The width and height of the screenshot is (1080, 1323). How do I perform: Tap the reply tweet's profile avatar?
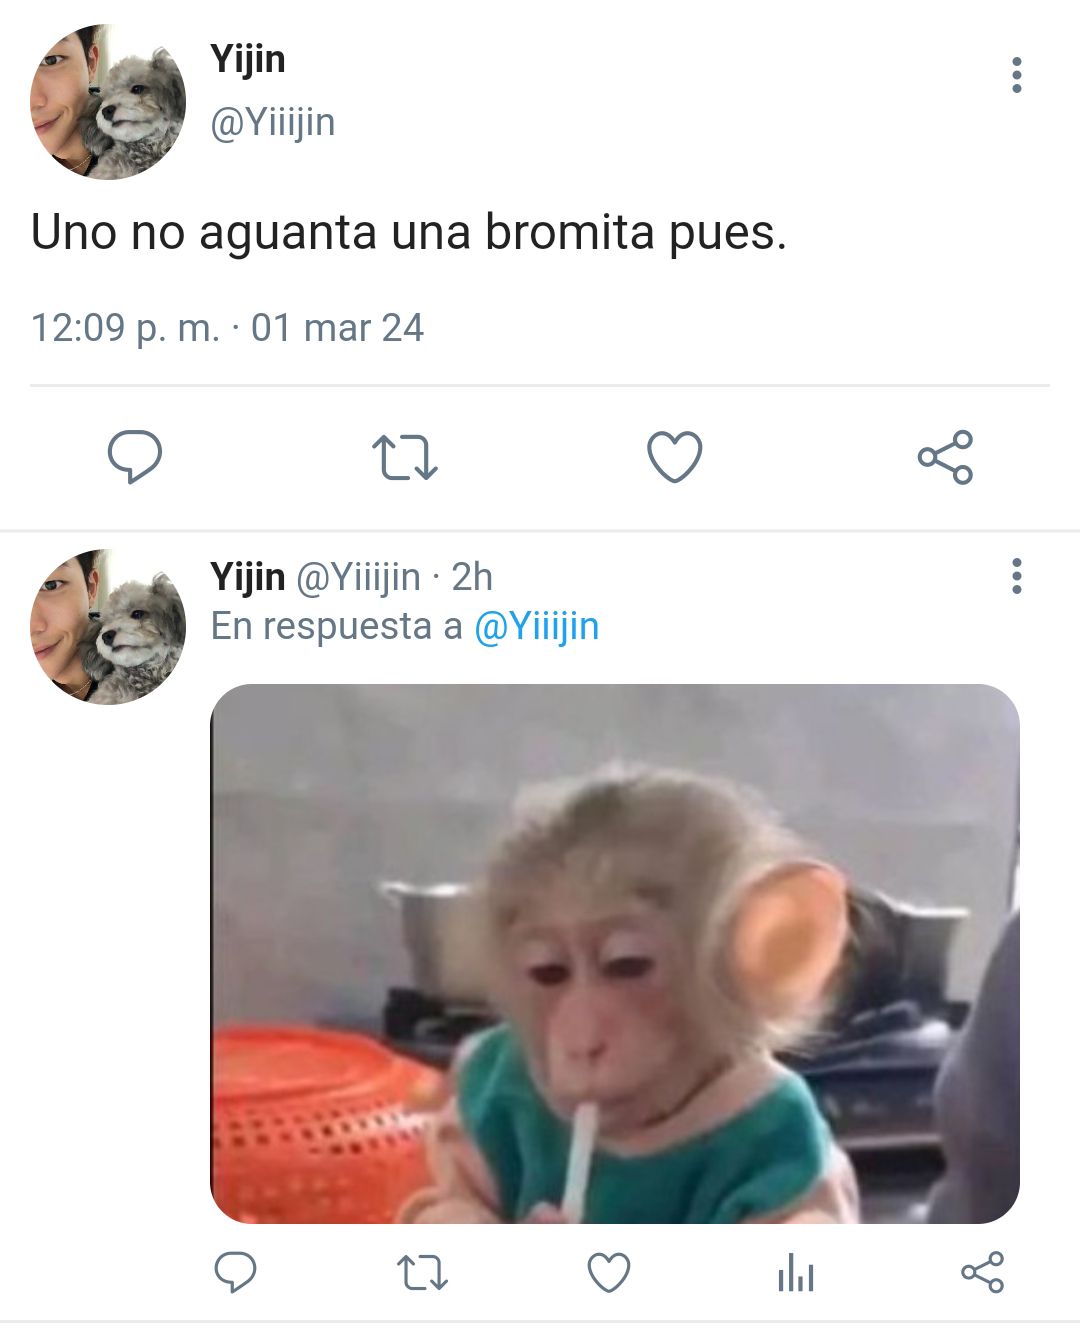click(108, 627)
